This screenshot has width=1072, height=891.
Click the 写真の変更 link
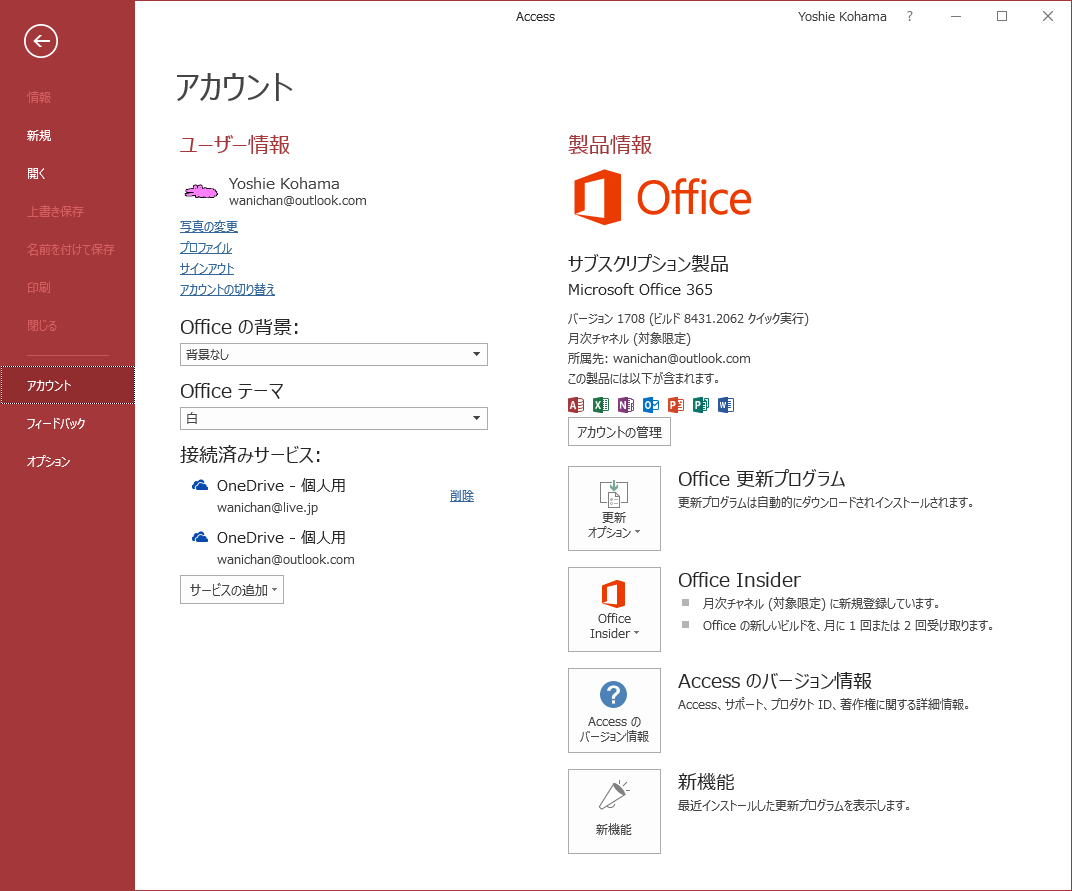(209, 226)
